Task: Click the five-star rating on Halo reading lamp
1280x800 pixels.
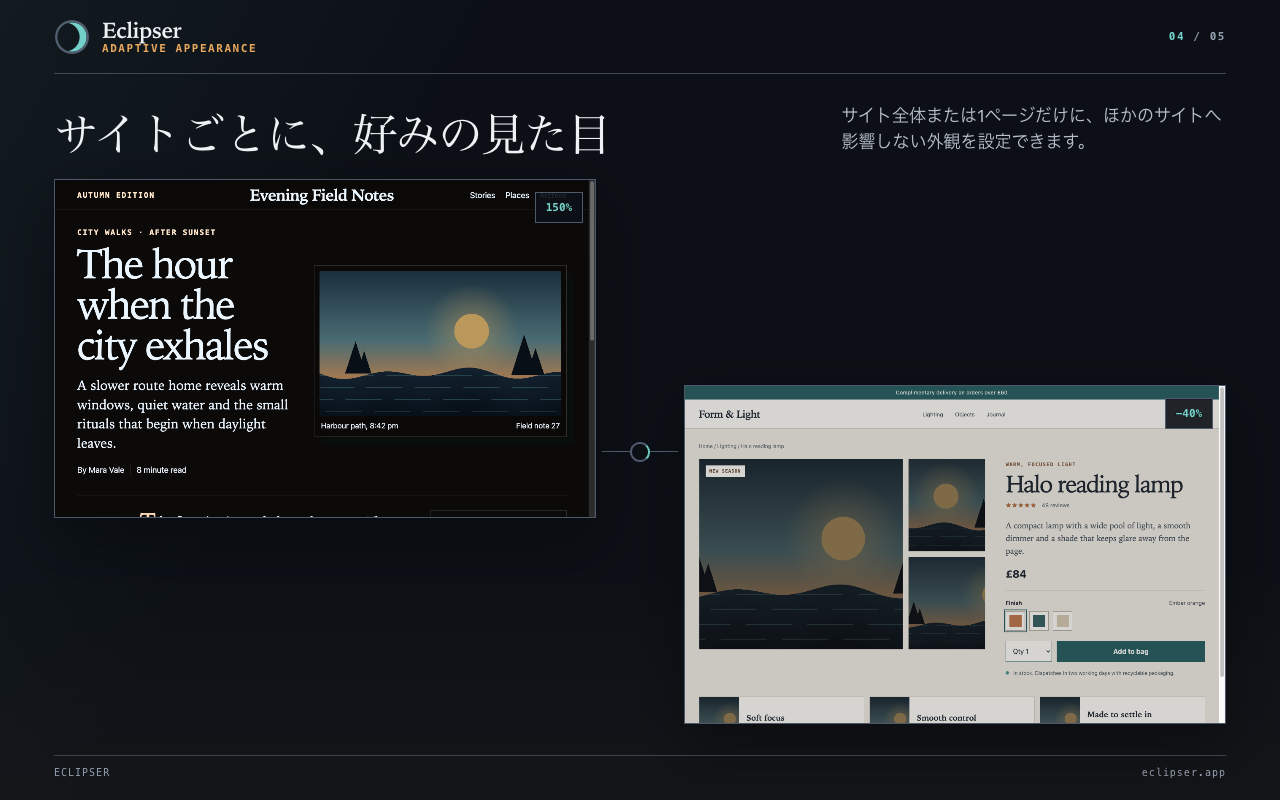Action: 1021,505
